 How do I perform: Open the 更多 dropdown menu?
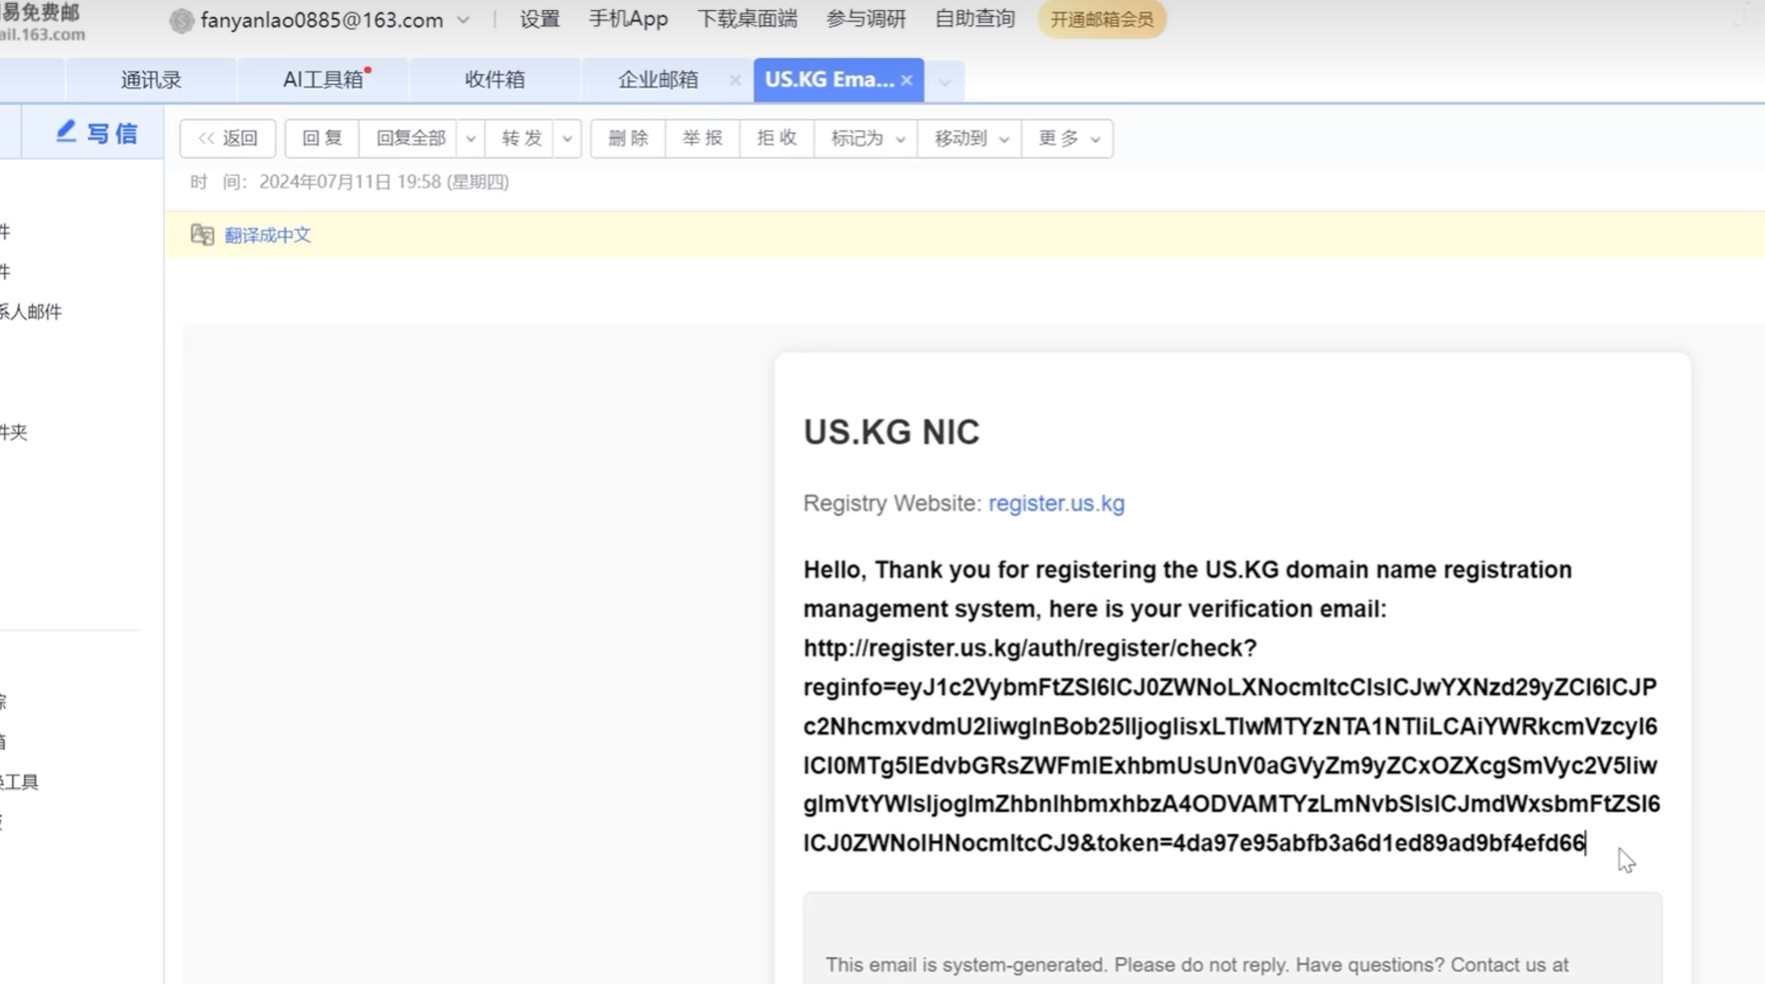(x=1068, y=139)
